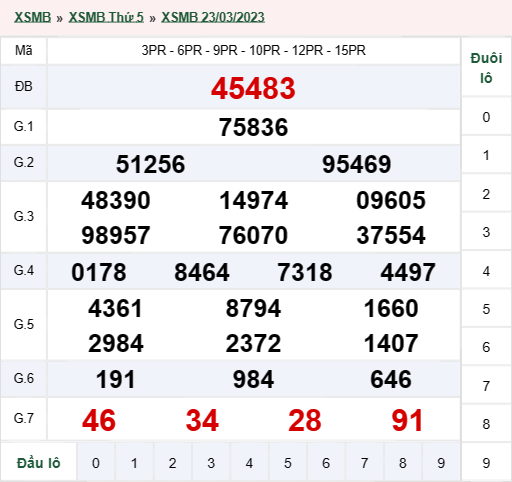The image size is (512, 482).
Task: Open the XSMB breadcrumb link
Action: tap(32, 17)
